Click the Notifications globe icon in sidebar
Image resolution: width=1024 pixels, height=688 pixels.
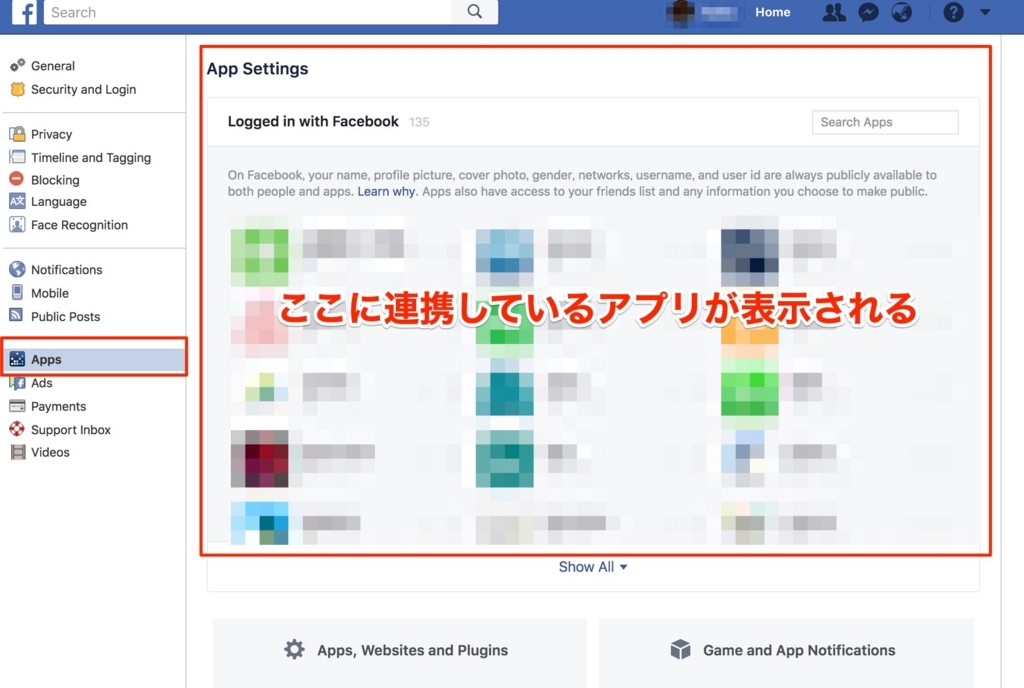click(x=18, y=269)
